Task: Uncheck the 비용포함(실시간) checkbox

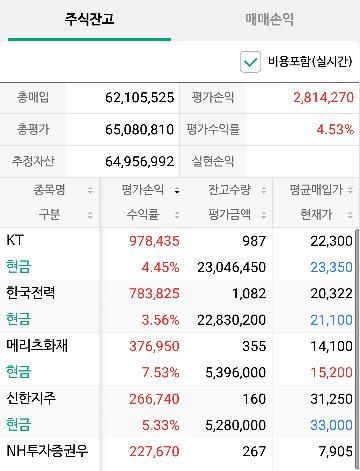Action: point(250,62)
